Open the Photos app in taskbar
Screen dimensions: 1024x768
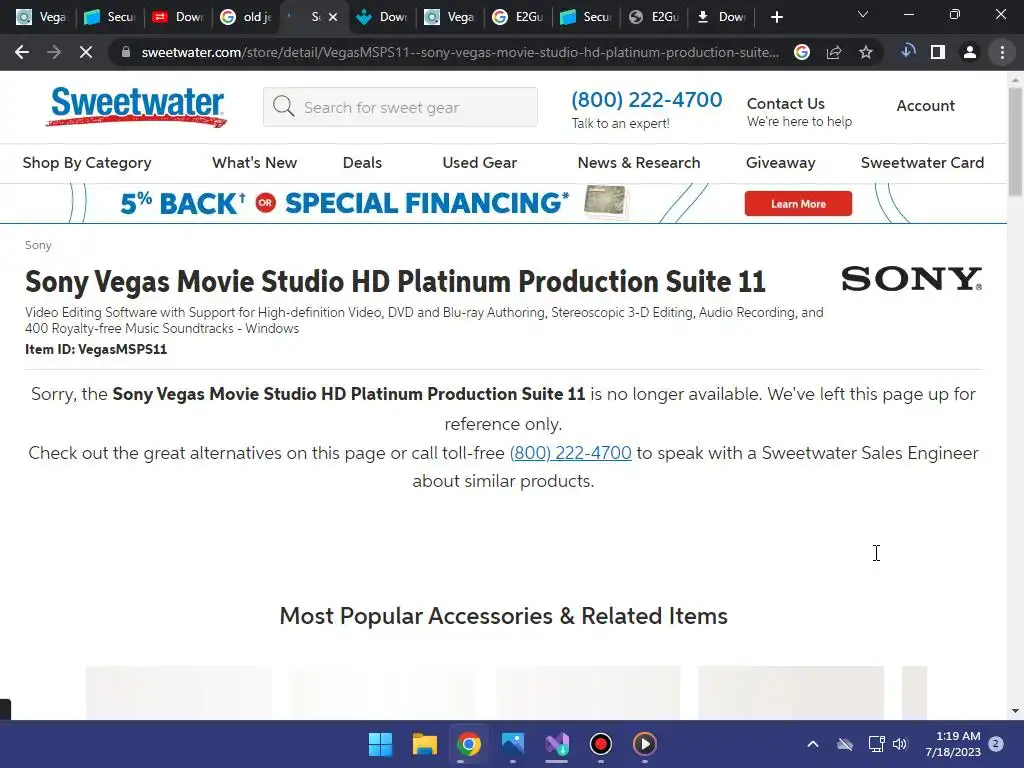(513, 744)
